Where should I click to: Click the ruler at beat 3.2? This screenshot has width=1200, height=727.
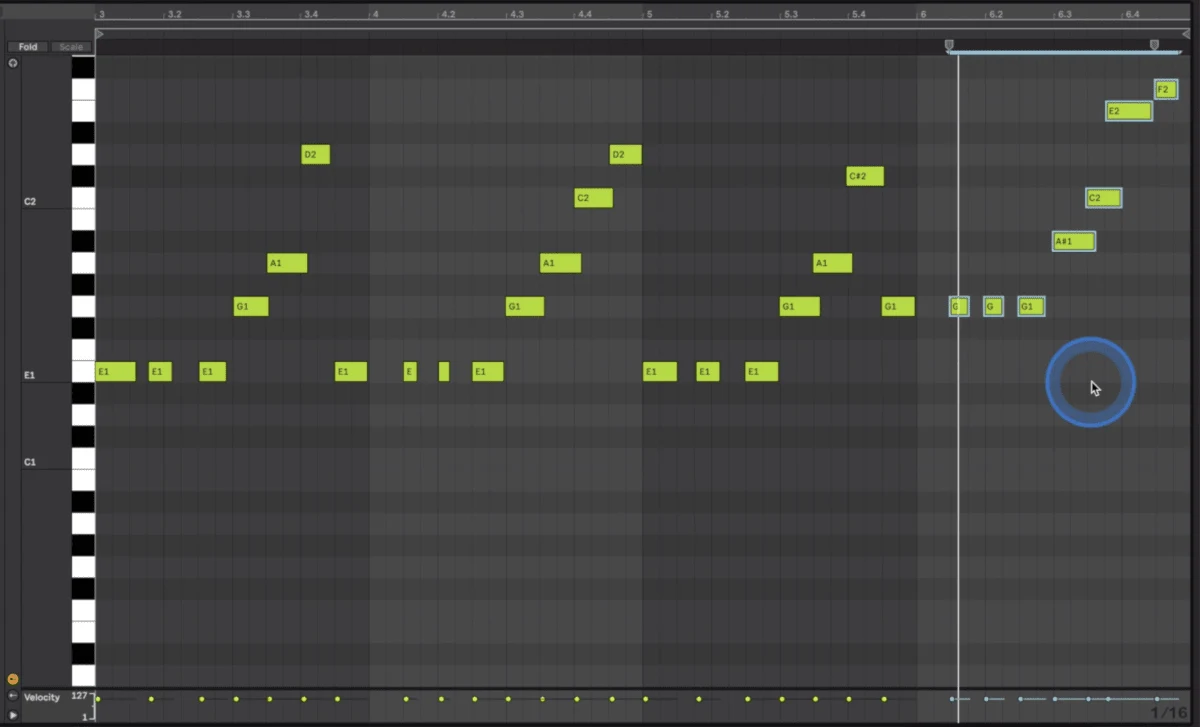coord(174,14)
